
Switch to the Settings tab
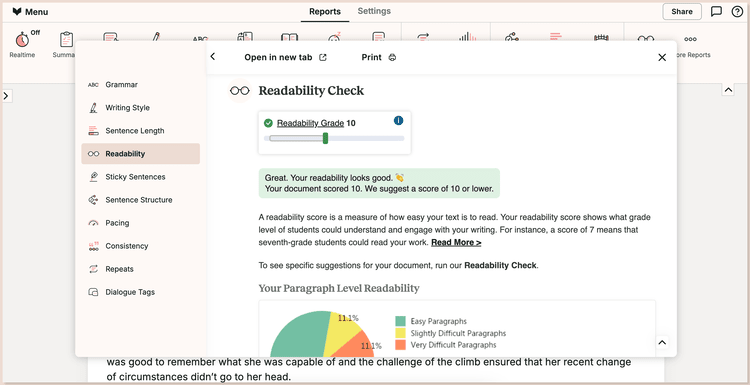point(374,11)
